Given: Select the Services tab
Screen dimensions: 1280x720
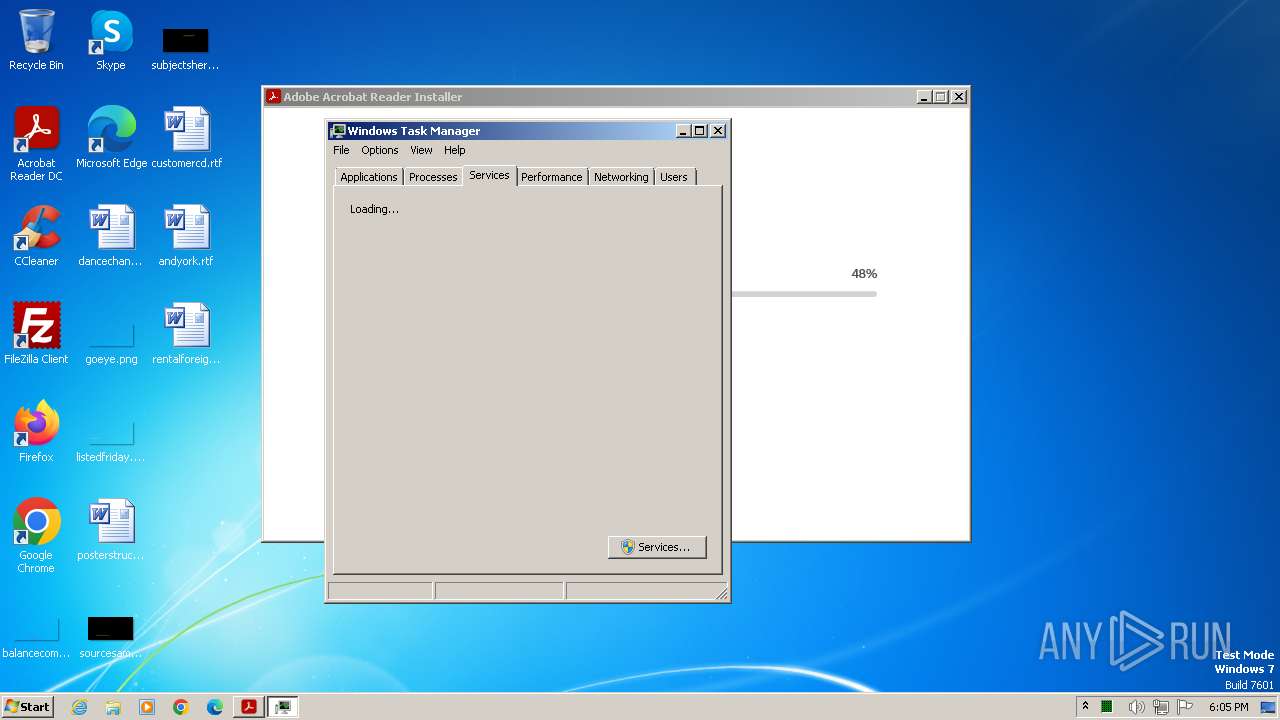Looking at the screenshot, I should tap(489, 175).
